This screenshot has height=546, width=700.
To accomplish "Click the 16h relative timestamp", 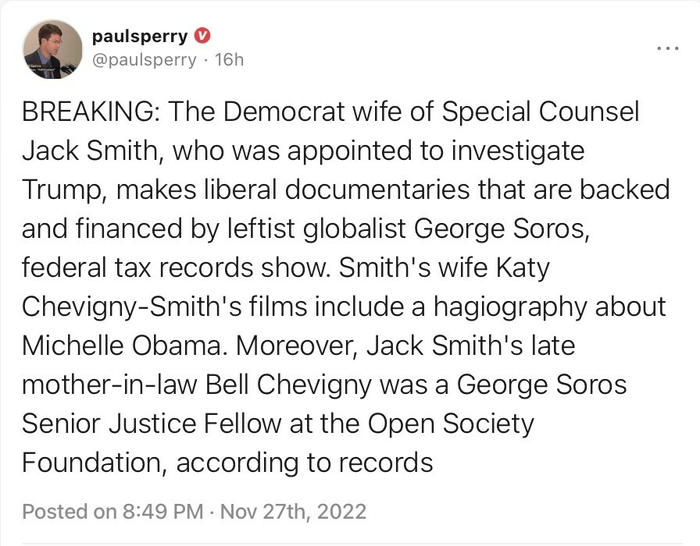I will pos(229,60).
